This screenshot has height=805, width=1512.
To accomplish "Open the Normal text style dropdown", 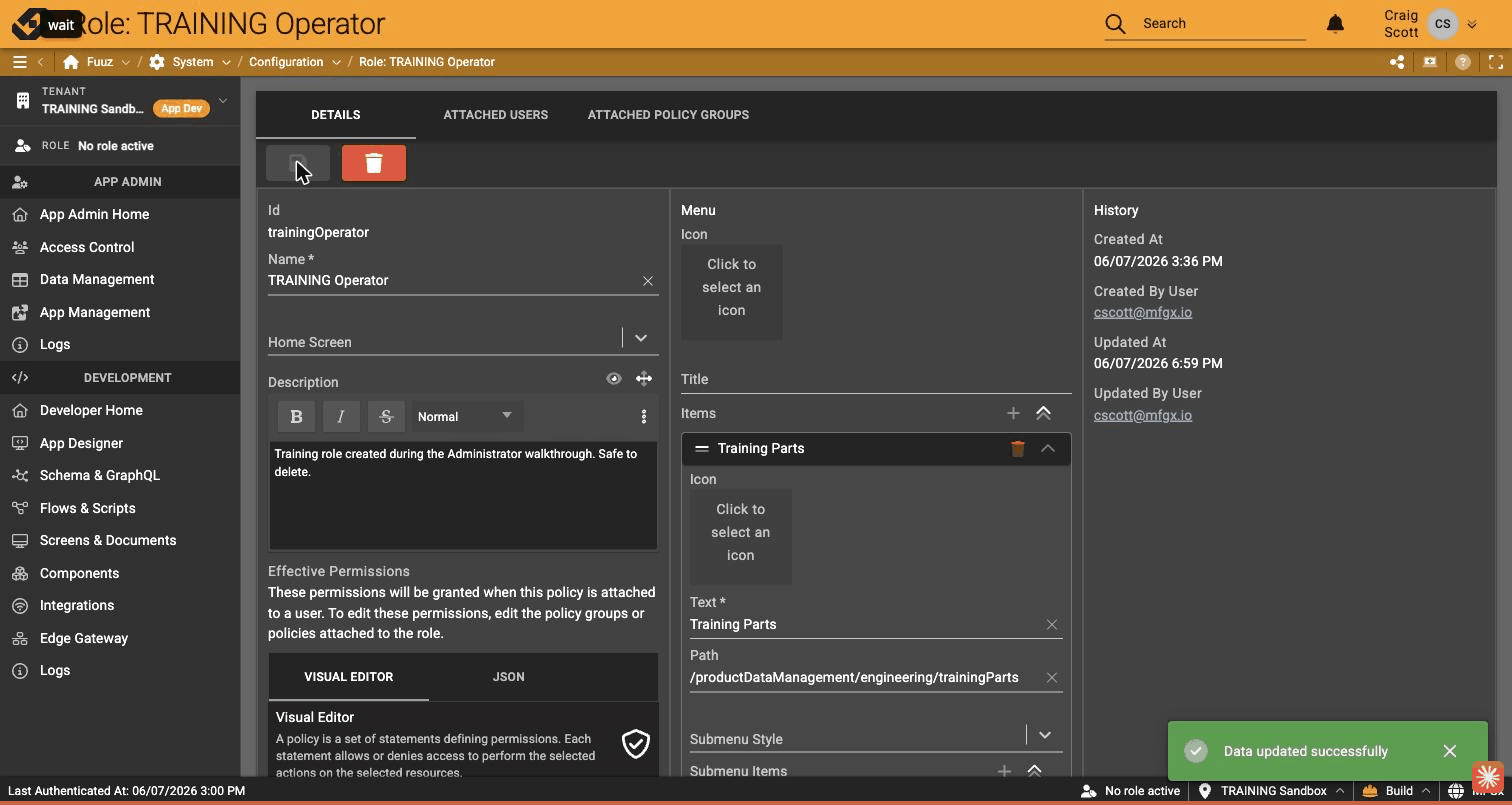I will (x=466, y=416).
